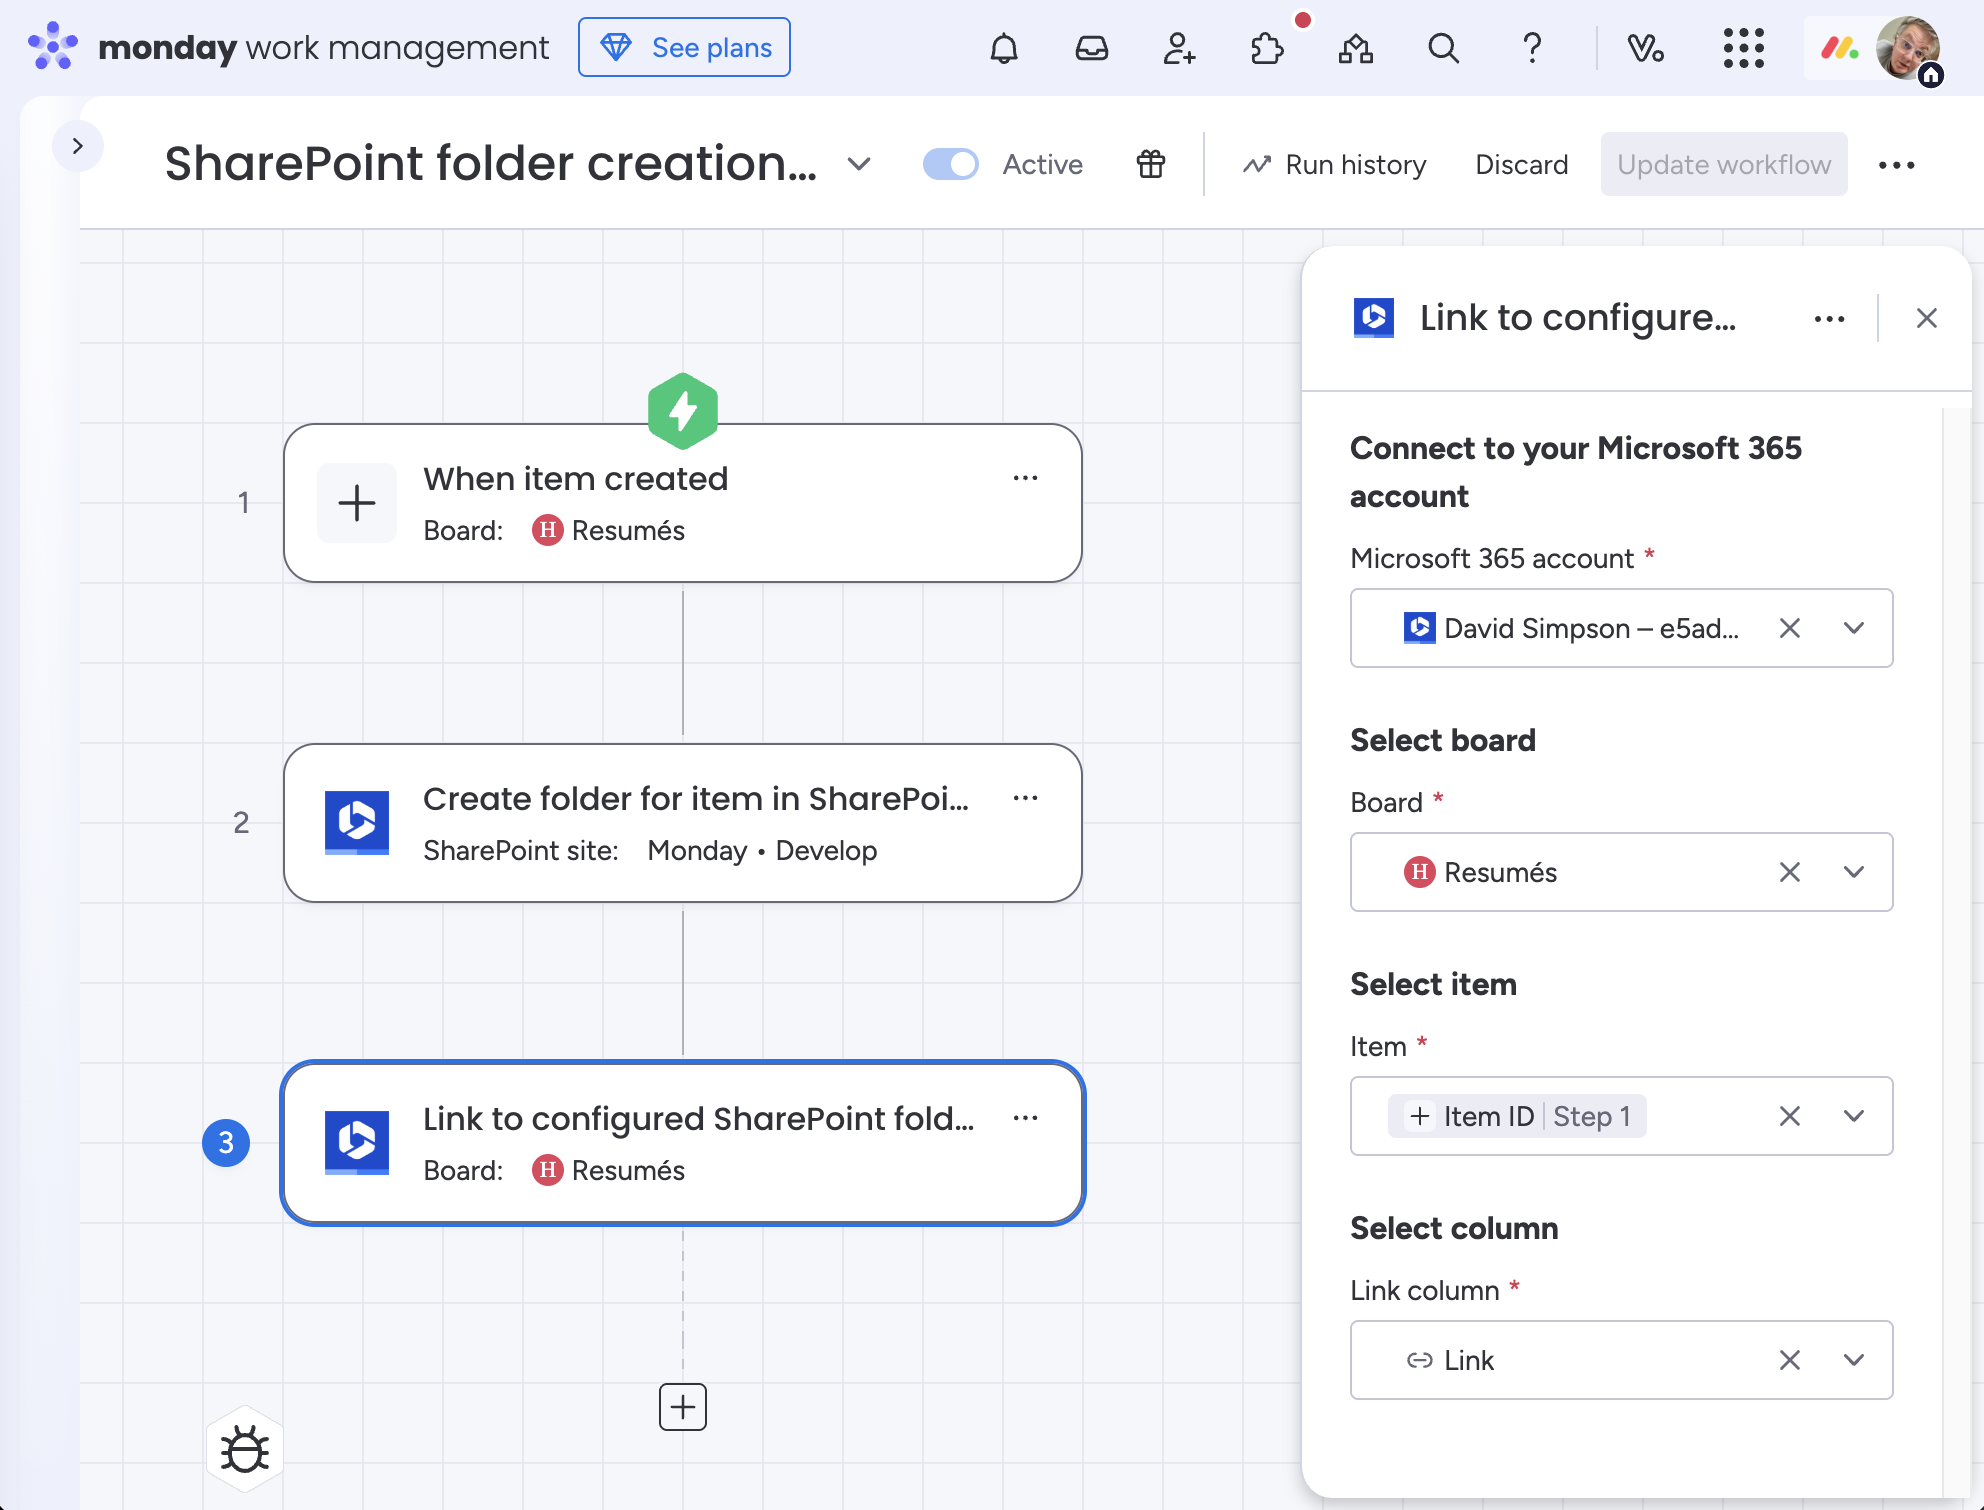Open the notifications bell
Screen dimensions: 1984x1510
coord(1004,47)
